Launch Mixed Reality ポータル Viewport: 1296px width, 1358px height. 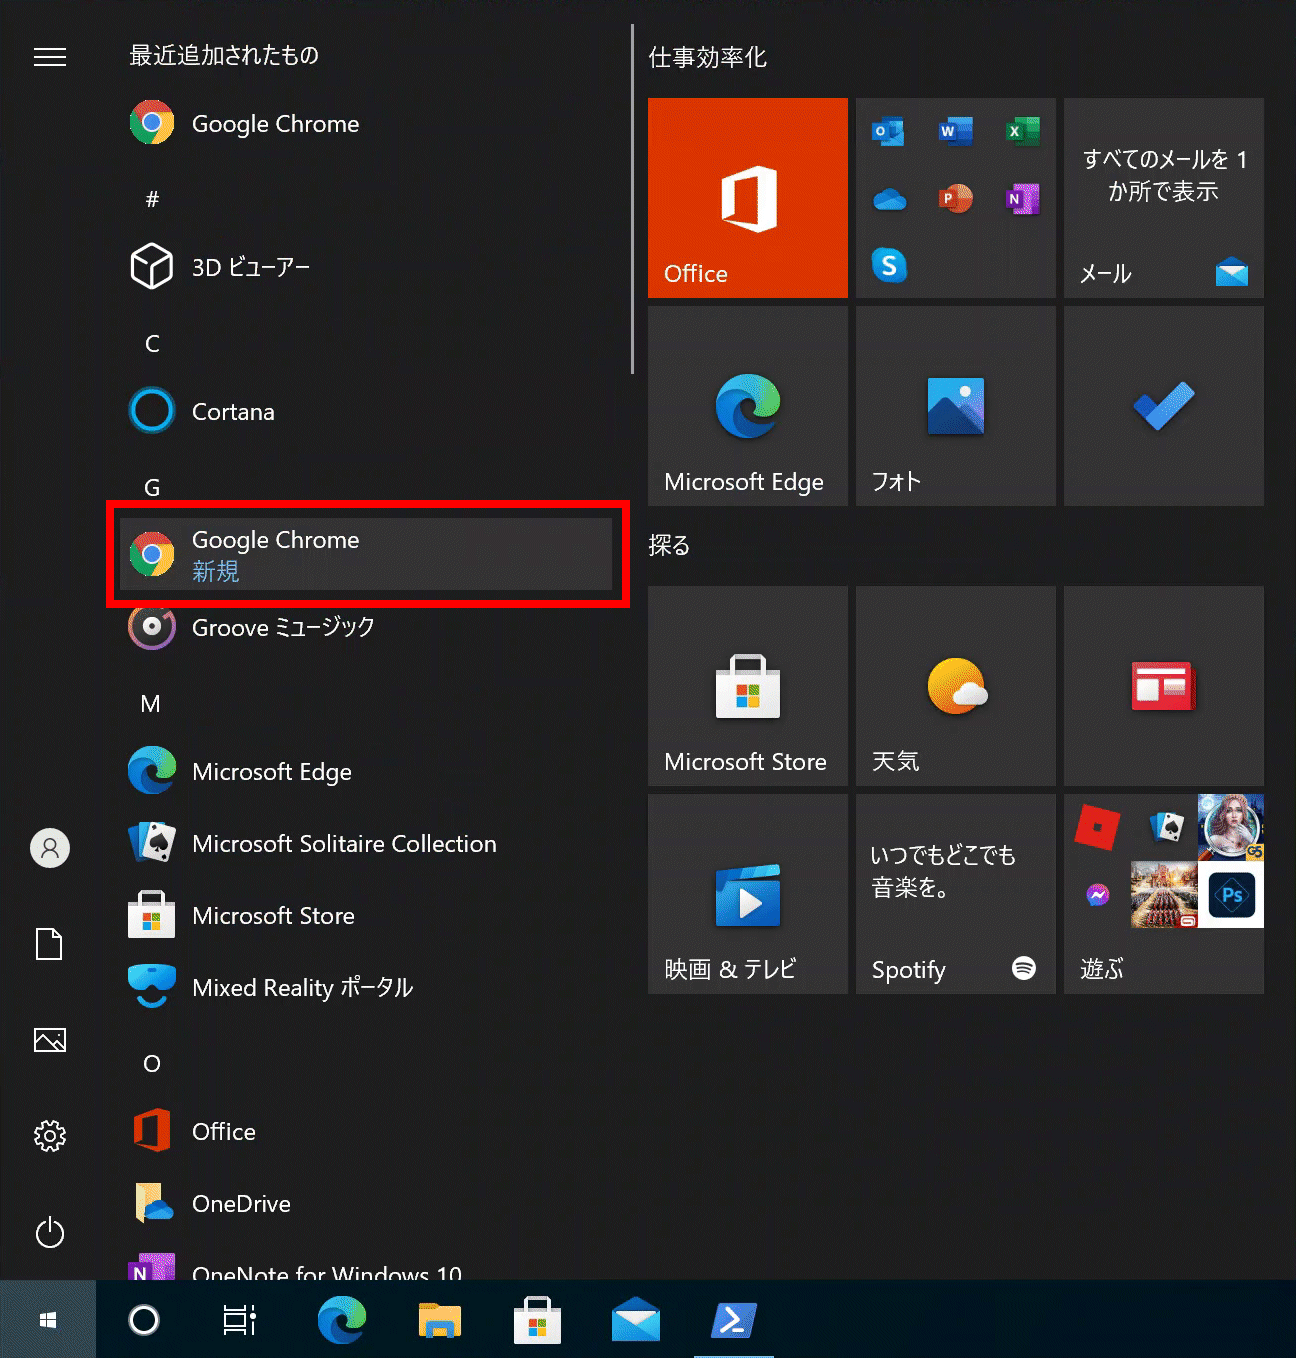tap(365, 987)
